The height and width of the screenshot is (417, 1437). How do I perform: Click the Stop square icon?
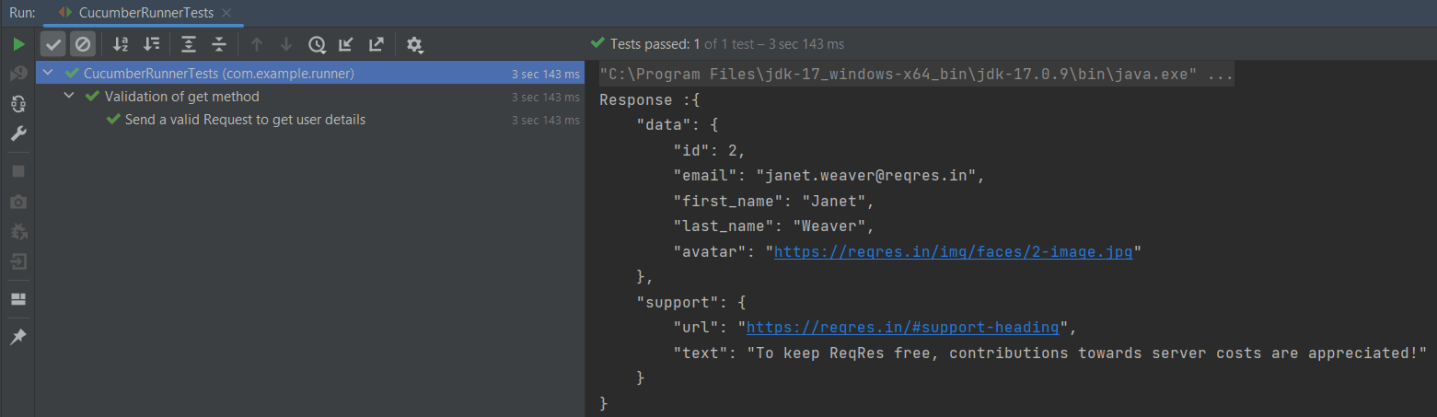coord(18,171)
